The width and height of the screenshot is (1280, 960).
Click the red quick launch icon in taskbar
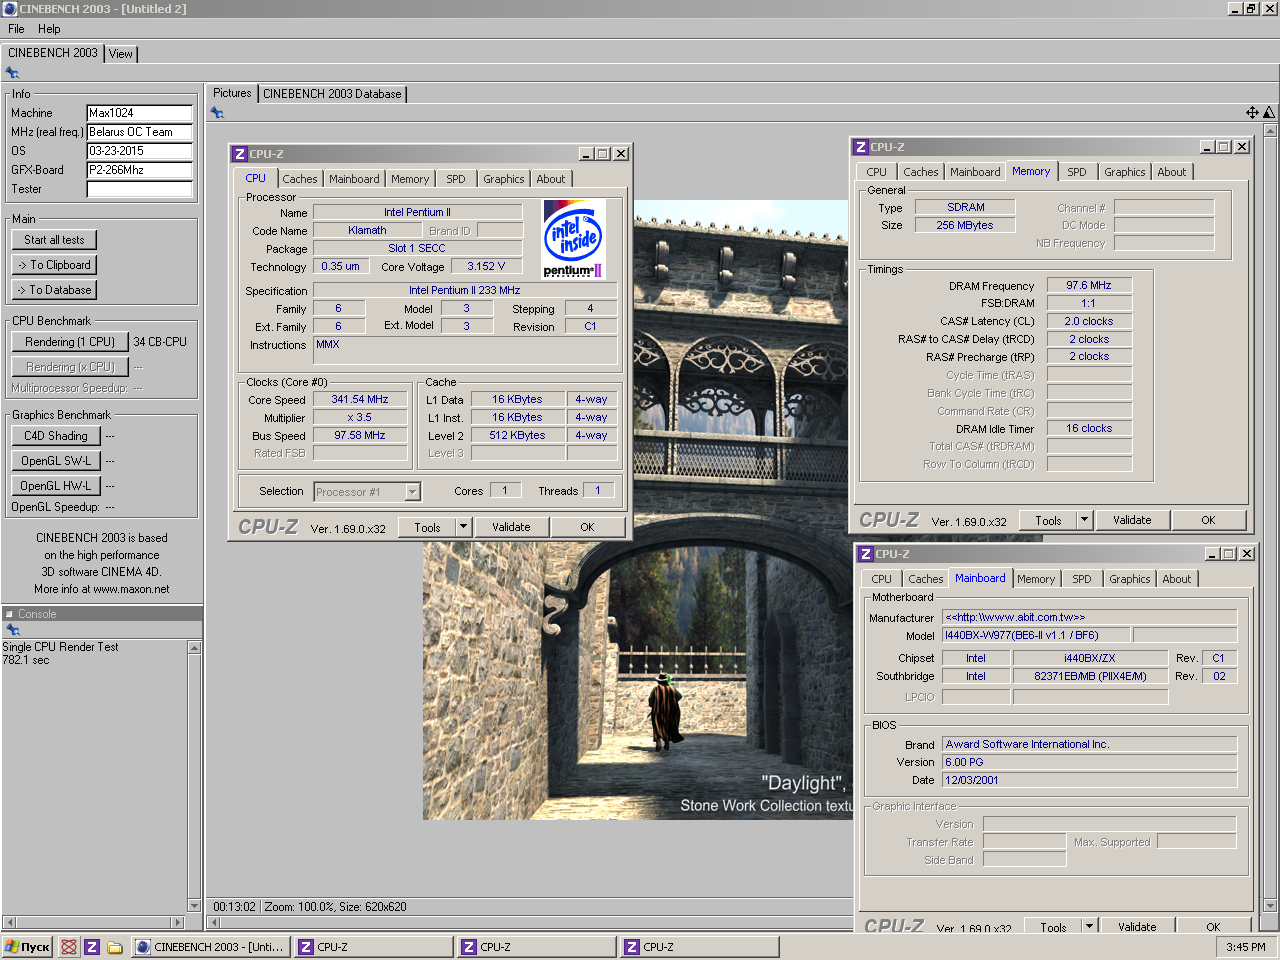[69, 947]
